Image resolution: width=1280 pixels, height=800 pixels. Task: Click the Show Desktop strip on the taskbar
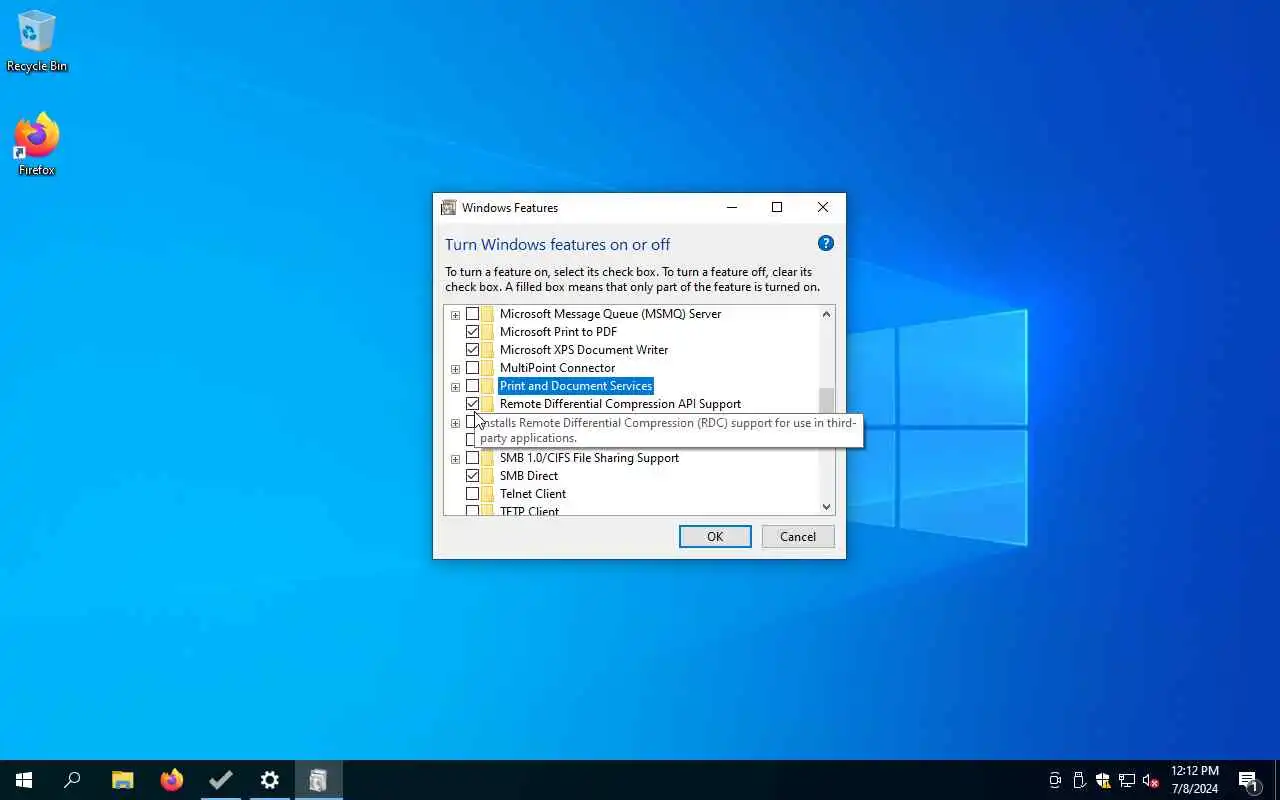(x=1277, y=780)
